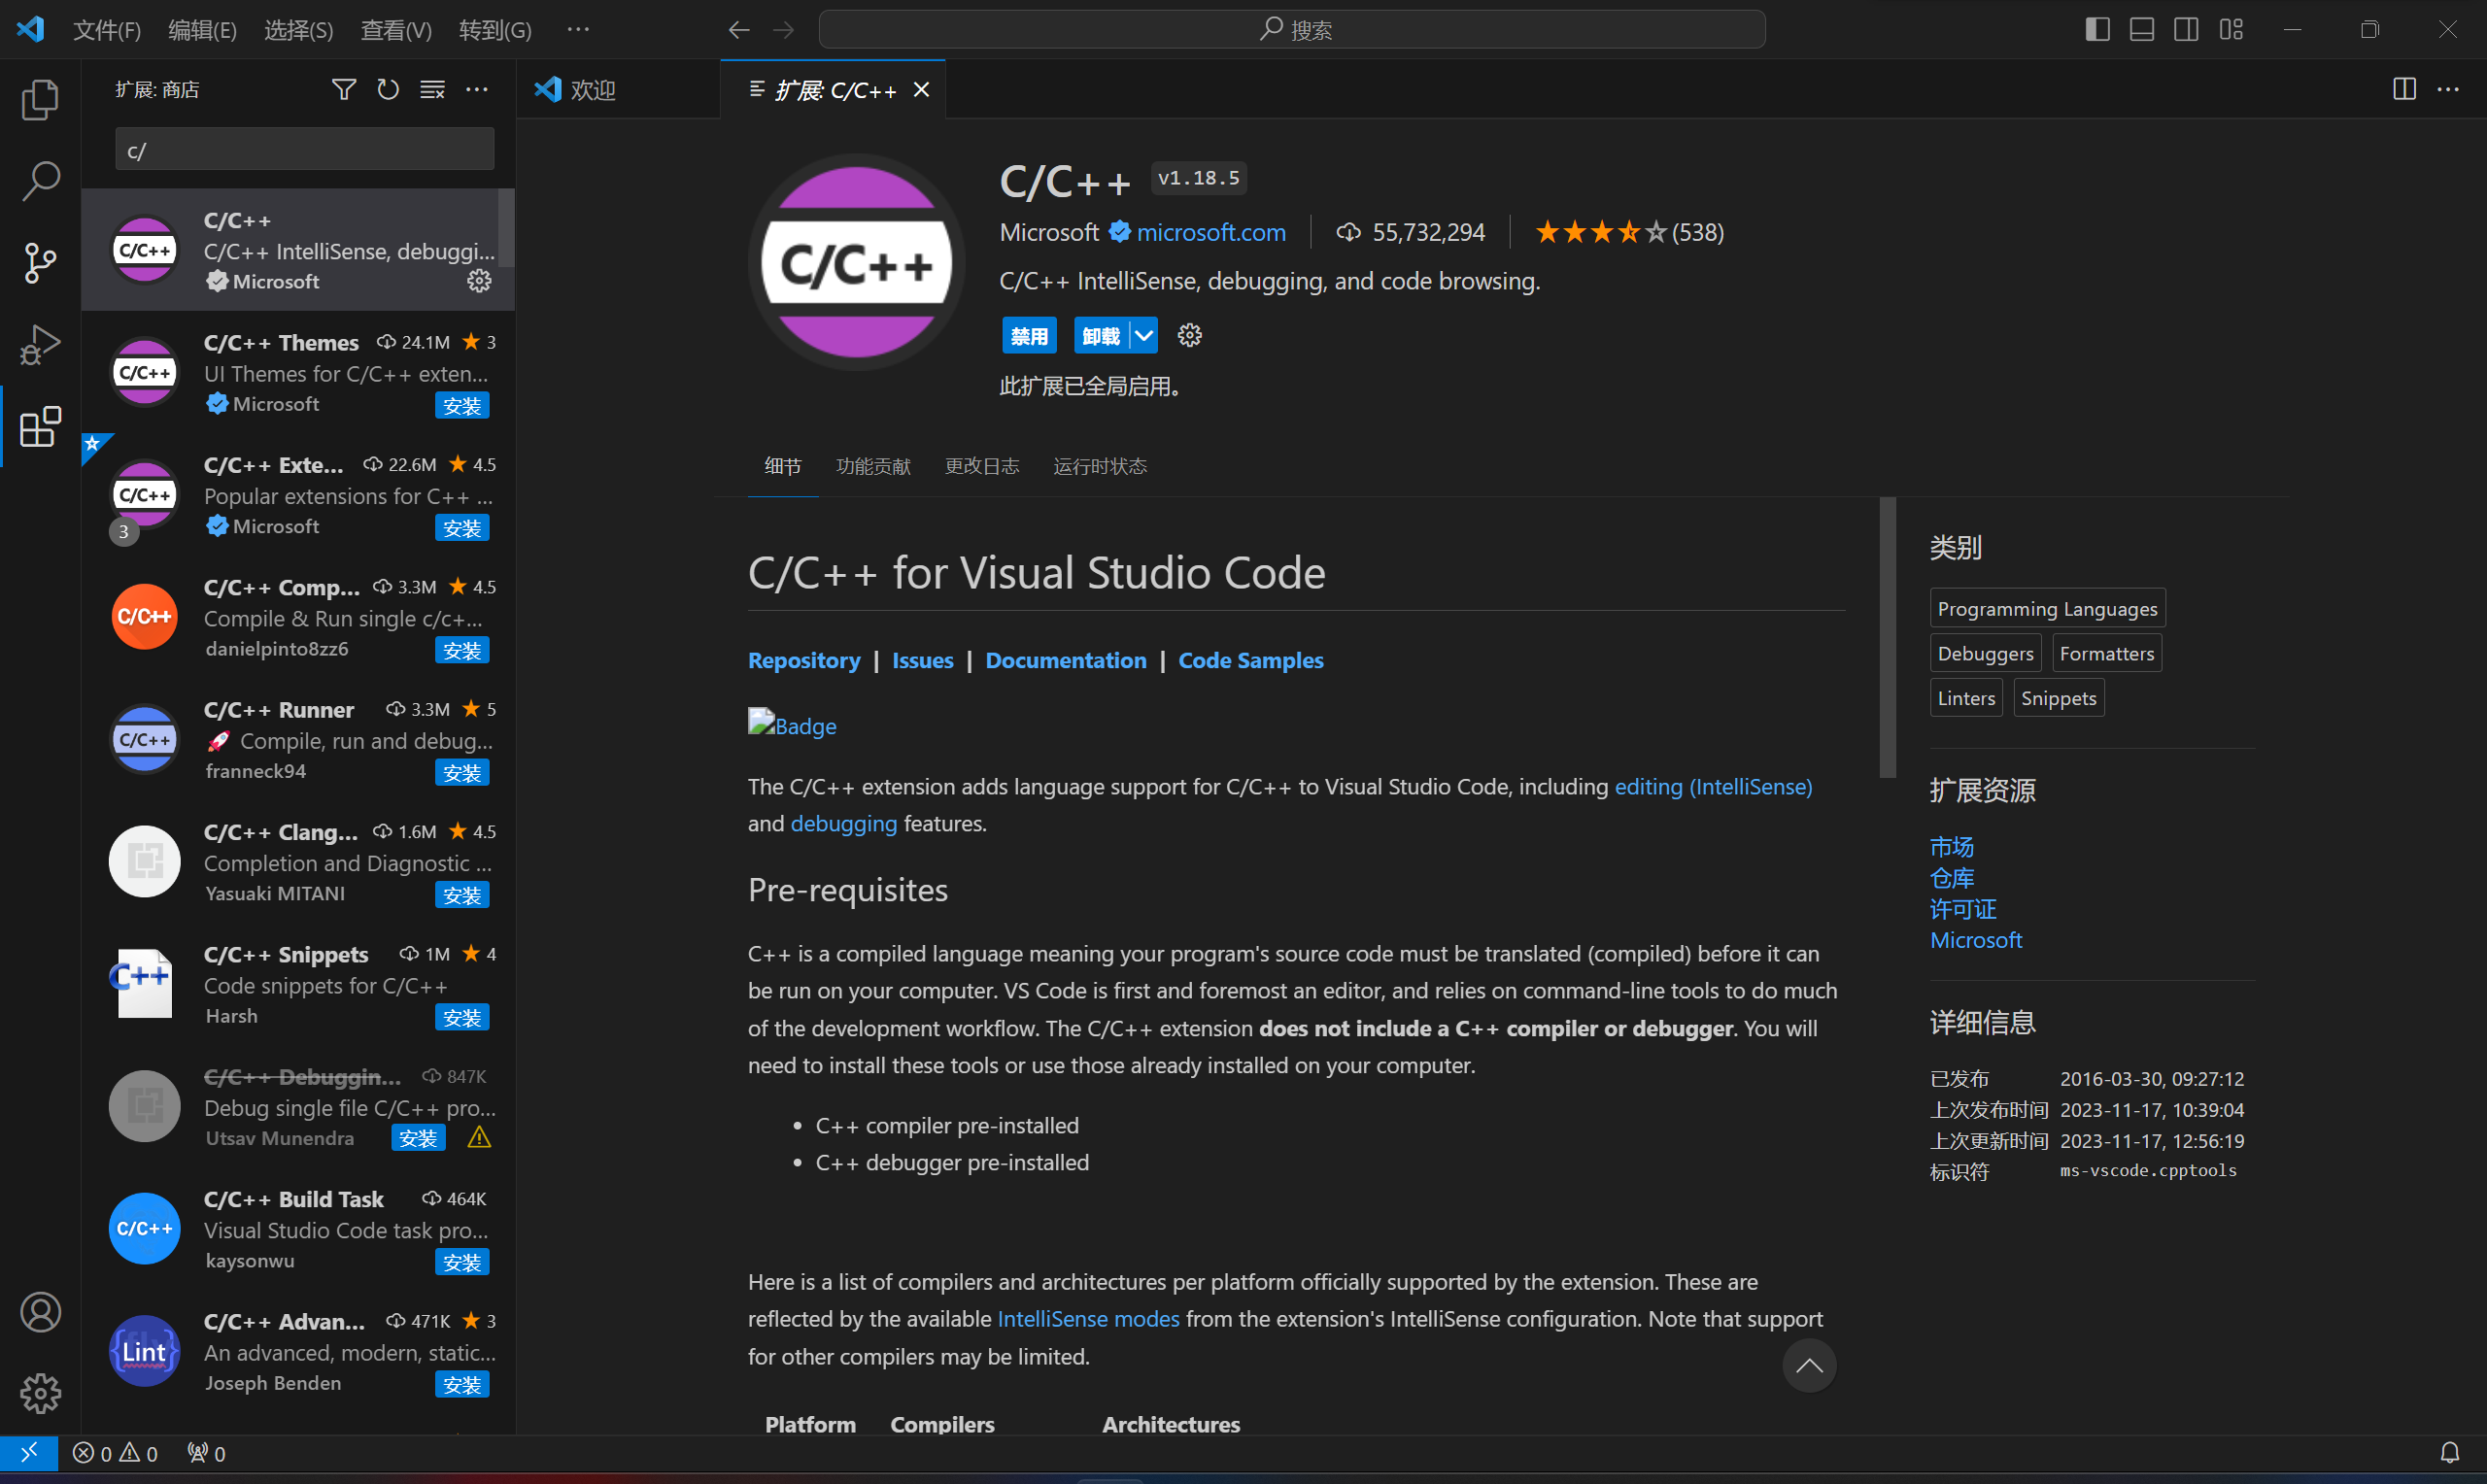Open the Search view in activity bar
2487x1484 pixels.
click(x=40, y=181)
